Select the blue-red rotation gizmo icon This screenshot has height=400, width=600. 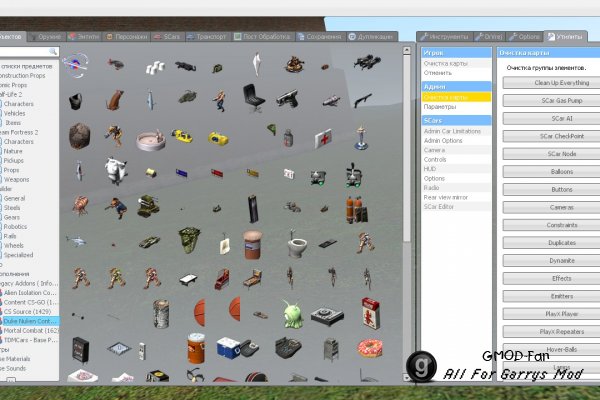76,65
